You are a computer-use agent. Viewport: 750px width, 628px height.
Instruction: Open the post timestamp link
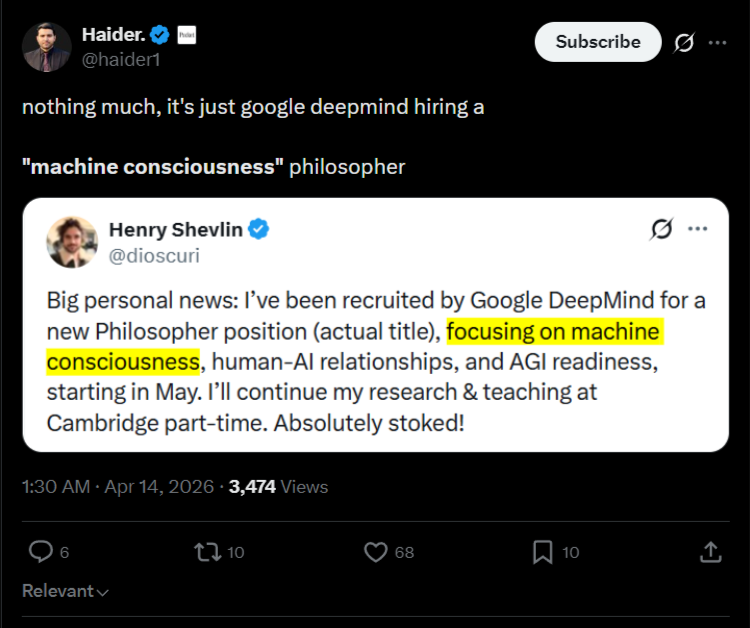click(117, 487)
